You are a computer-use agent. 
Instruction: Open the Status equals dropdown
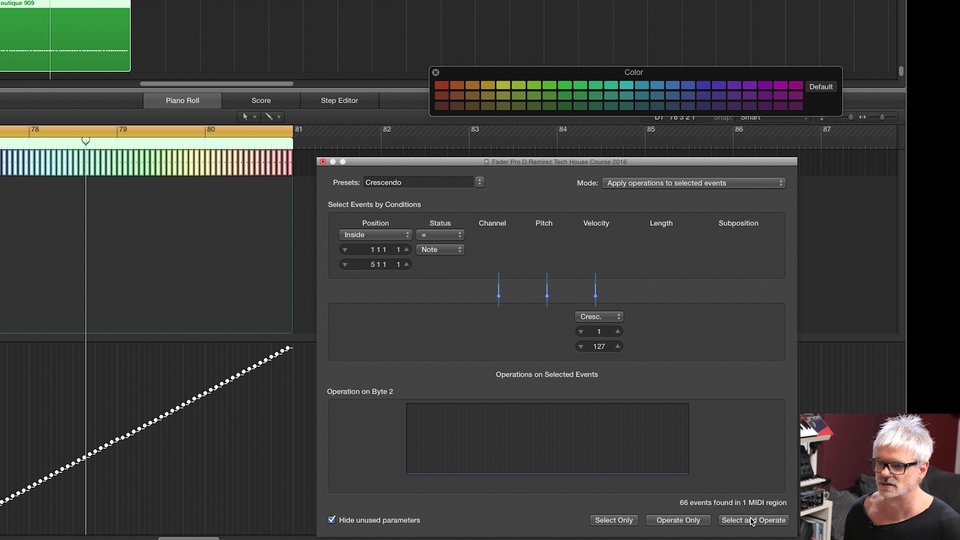(x=440, y=234)
